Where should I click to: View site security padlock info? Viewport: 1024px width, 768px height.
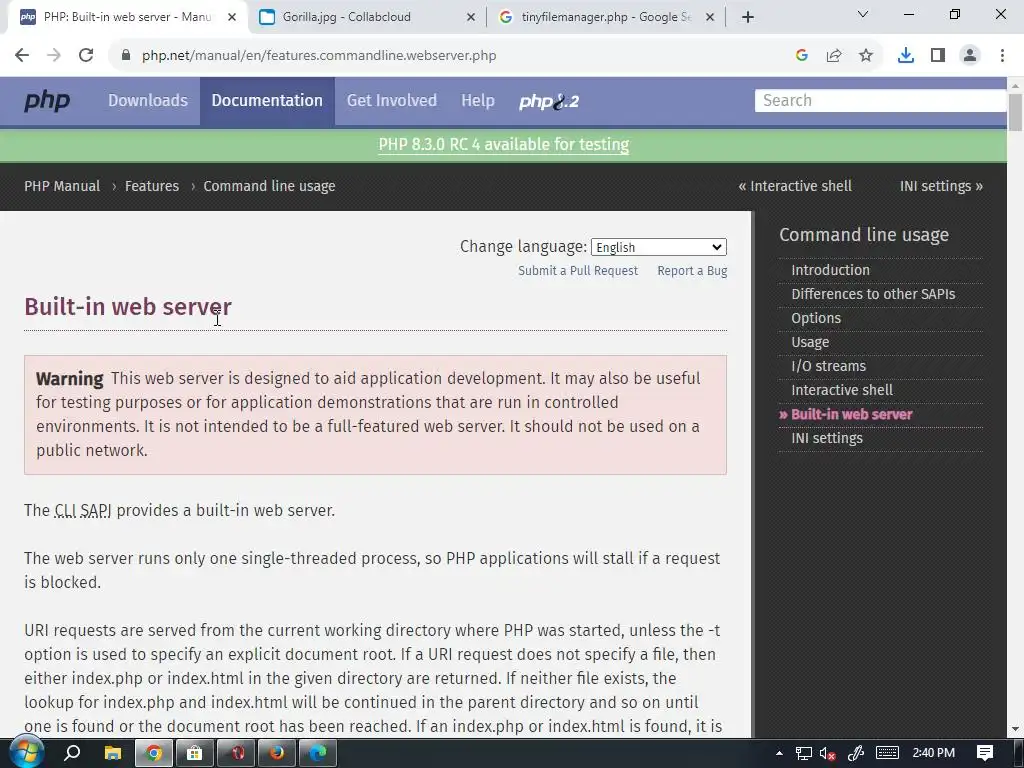[x=126, y=56]
